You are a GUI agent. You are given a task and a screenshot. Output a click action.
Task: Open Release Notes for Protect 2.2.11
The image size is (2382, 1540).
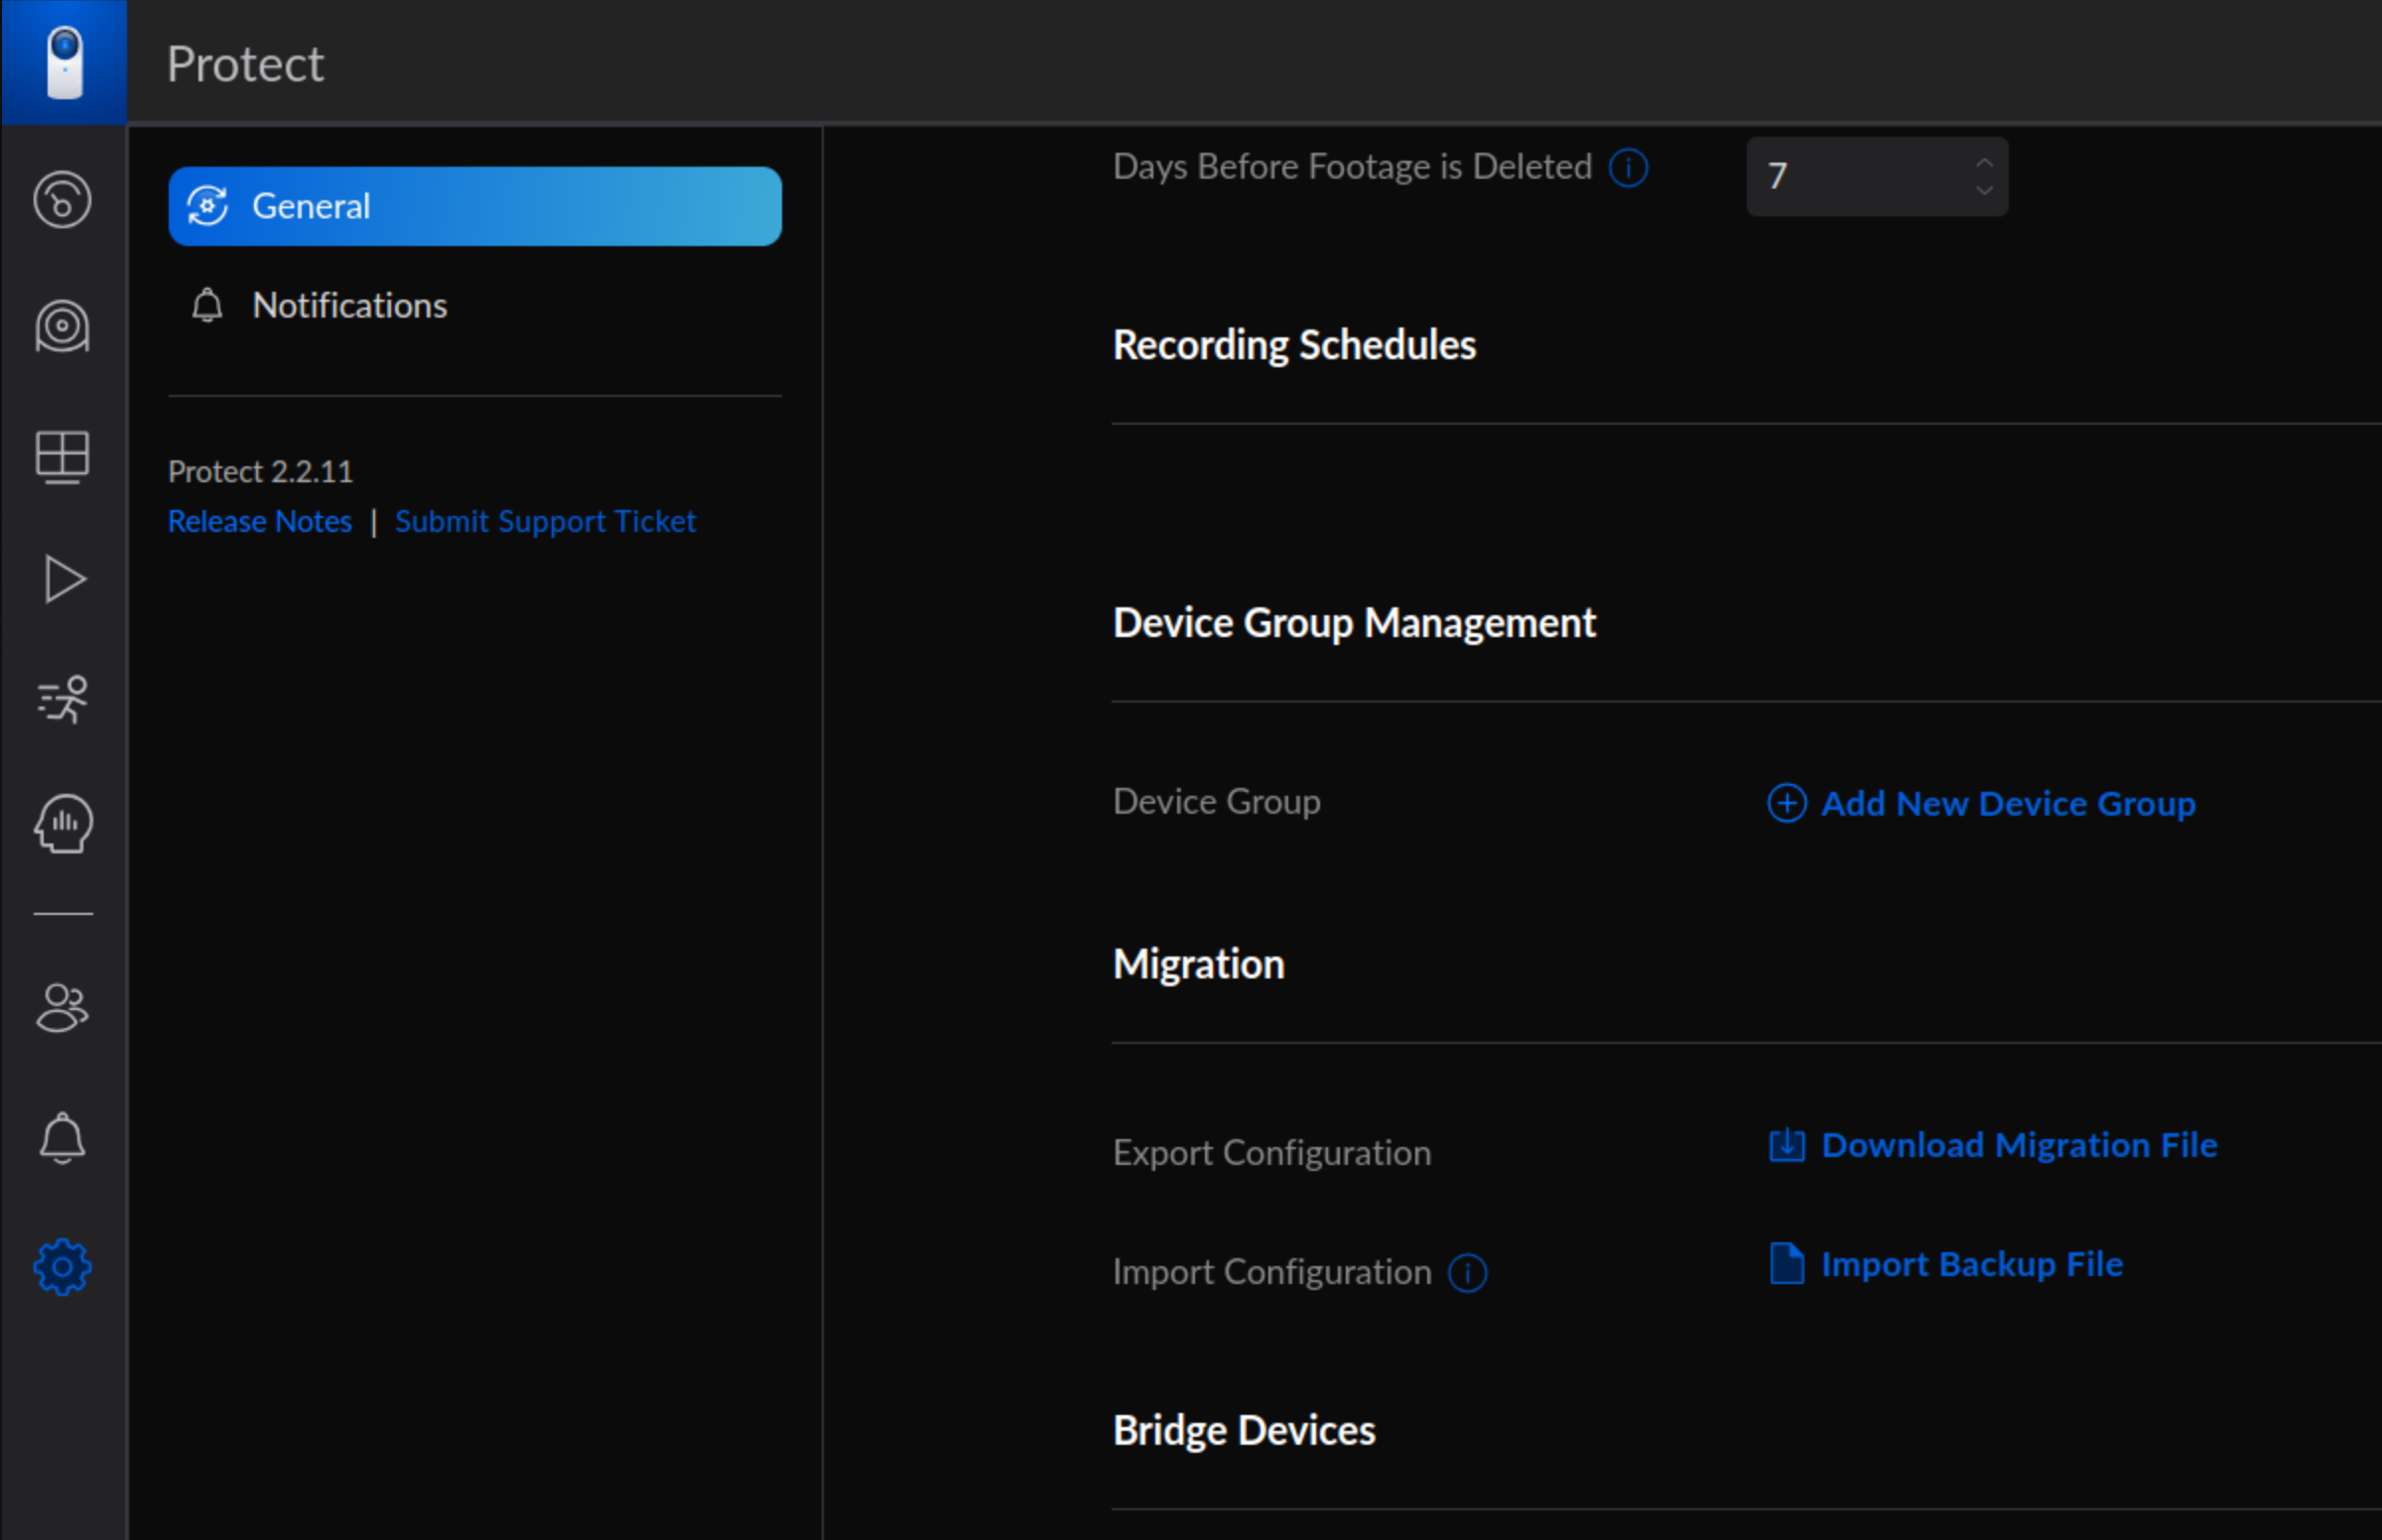260,520
